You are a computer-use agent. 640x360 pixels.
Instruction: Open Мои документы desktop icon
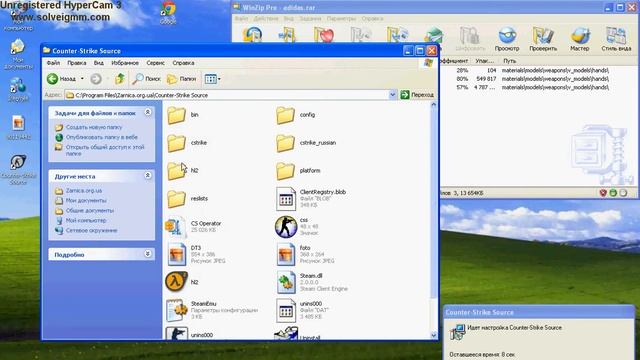[18, 54]
